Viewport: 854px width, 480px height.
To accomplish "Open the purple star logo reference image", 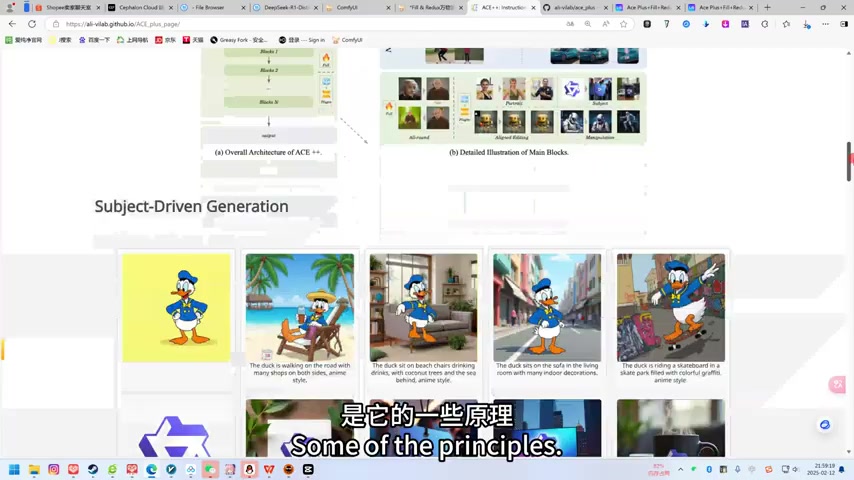I will click(174, 436).
